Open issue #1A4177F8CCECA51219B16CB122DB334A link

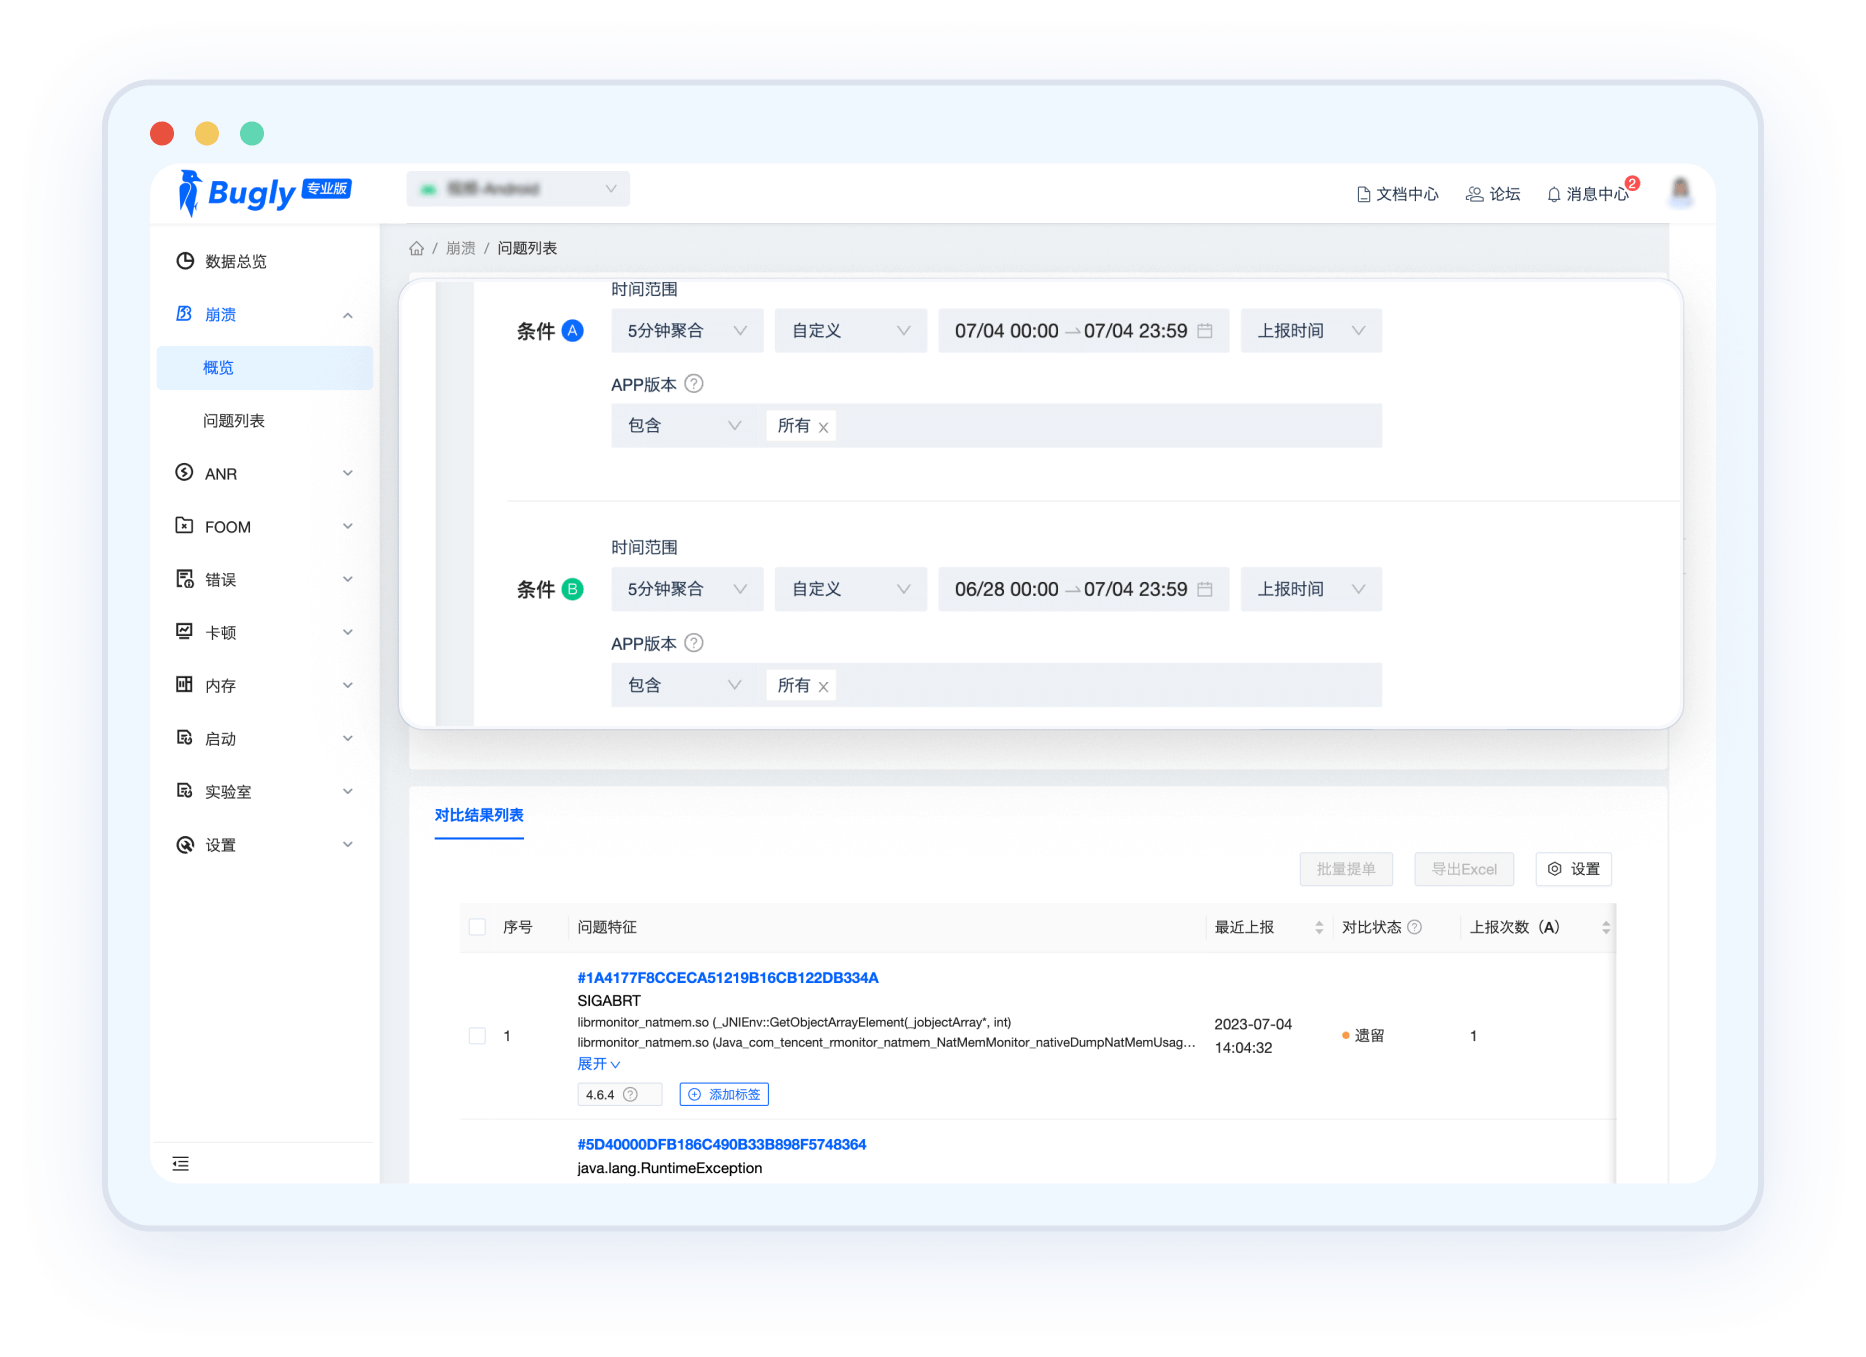coord(727,978)
